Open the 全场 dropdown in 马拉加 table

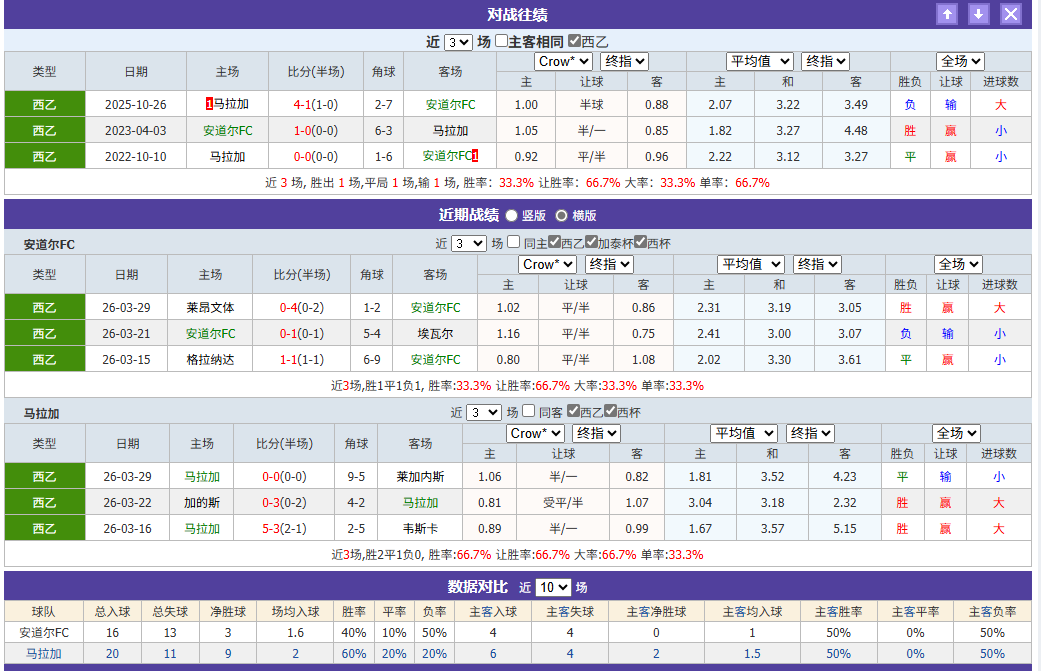[x=956, y=433]
